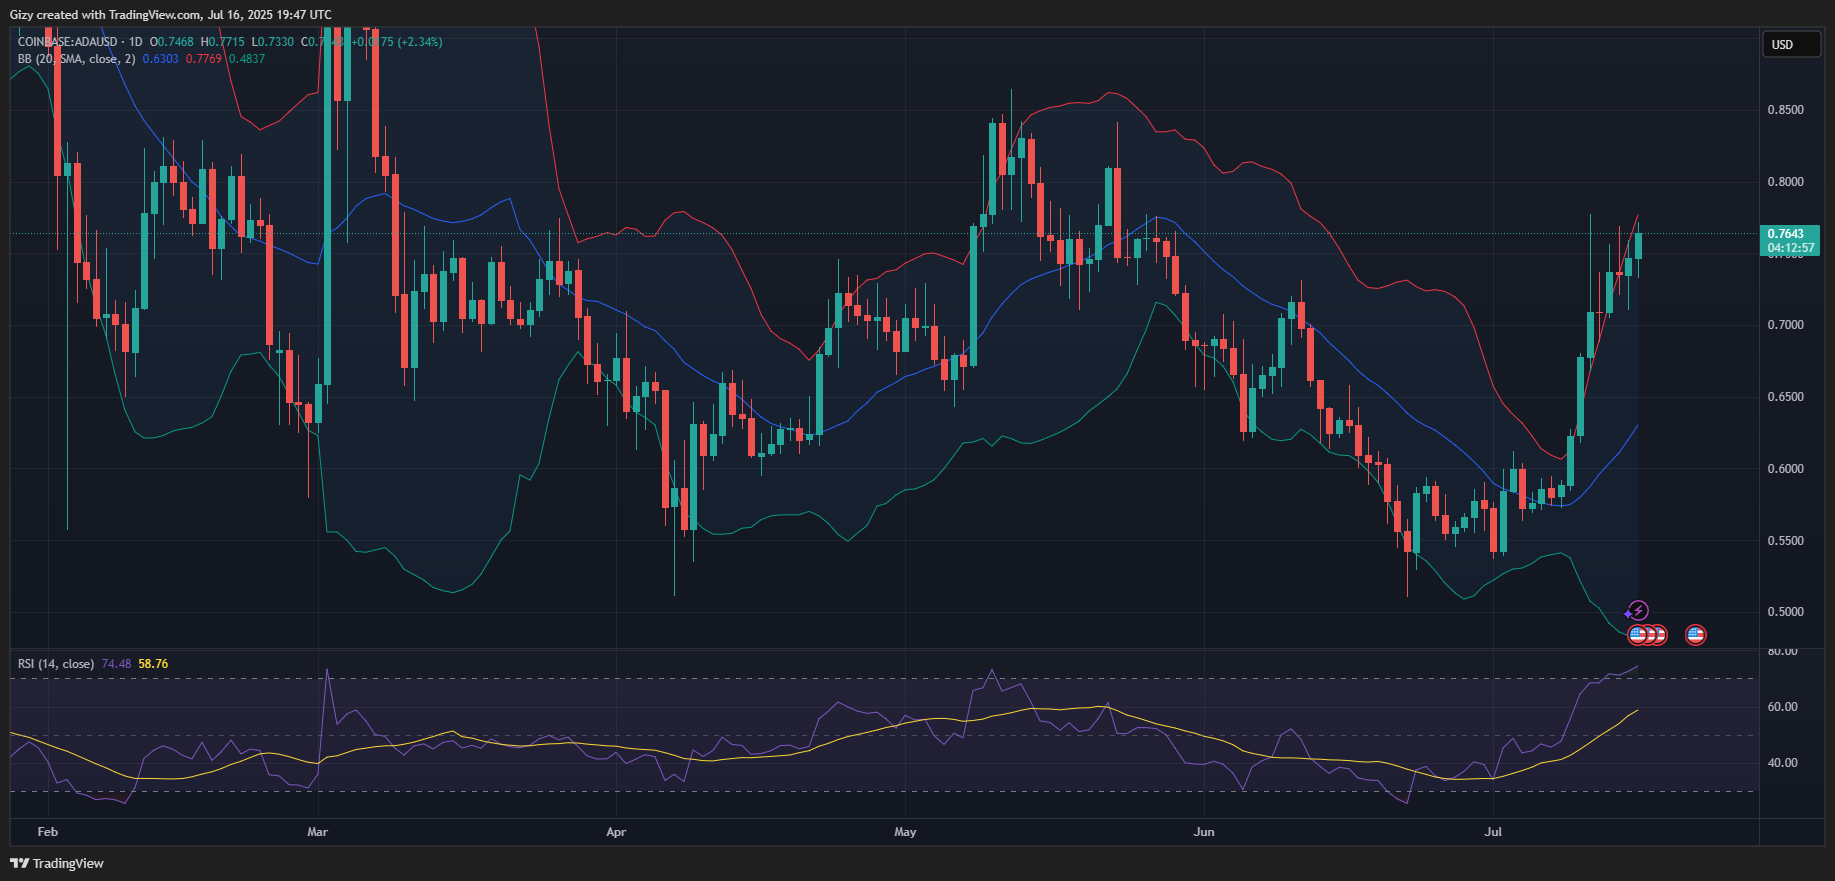Click the 0.8000 price axis label

1786,182
